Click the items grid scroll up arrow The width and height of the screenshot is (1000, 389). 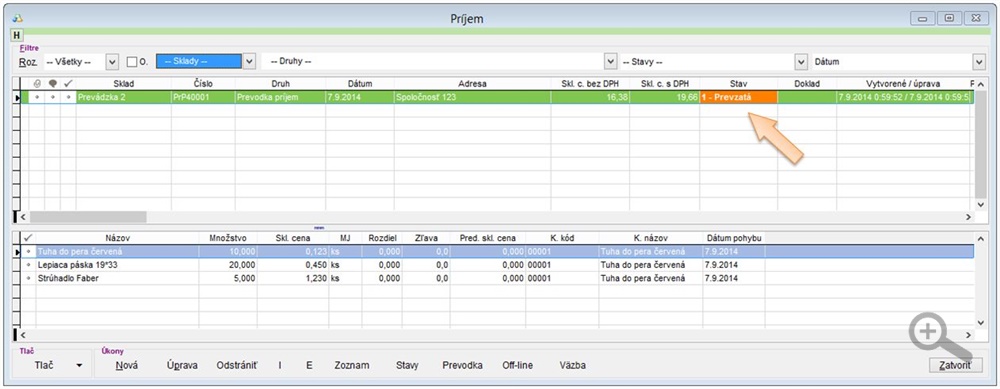[x=982, y=238]
